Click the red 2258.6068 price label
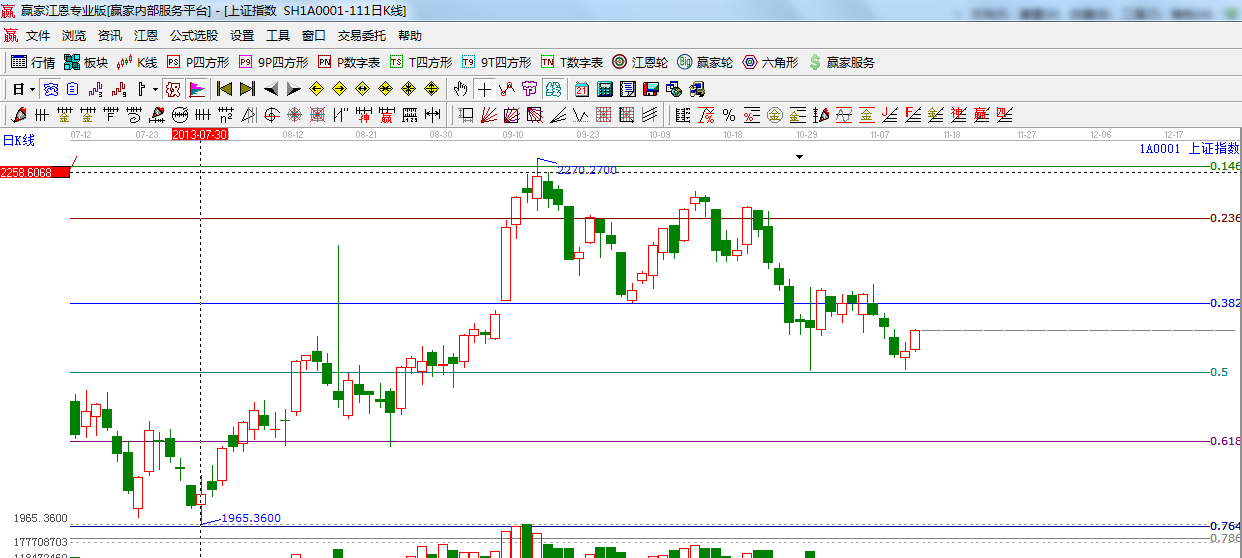This screenshot has width=1242, height=558. coord(35,173)
